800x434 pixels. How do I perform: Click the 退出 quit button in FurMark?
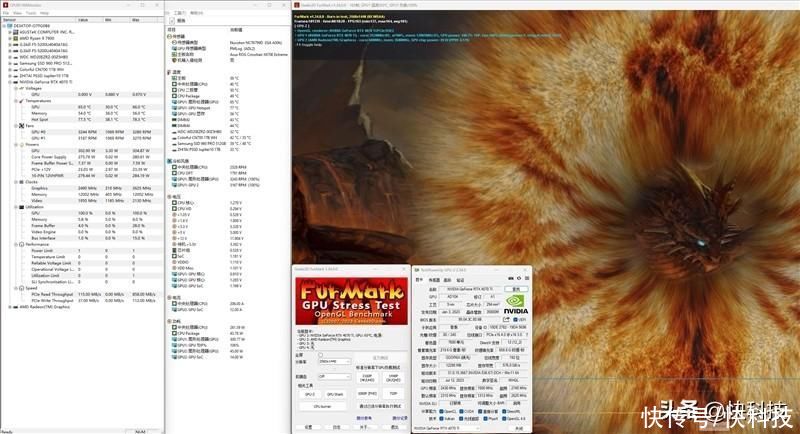(395, 427)
